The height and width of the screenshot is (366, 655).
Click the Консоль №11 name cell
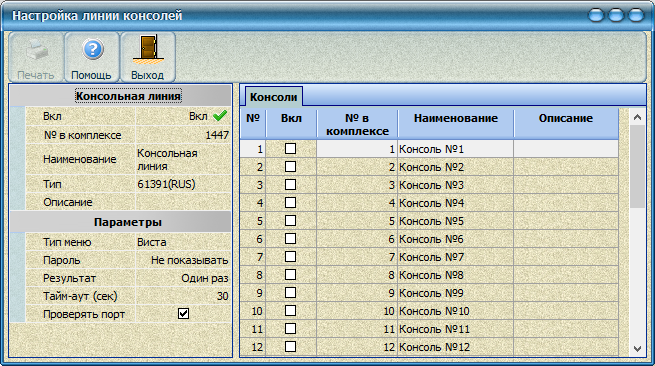click(x=456, y=328)
